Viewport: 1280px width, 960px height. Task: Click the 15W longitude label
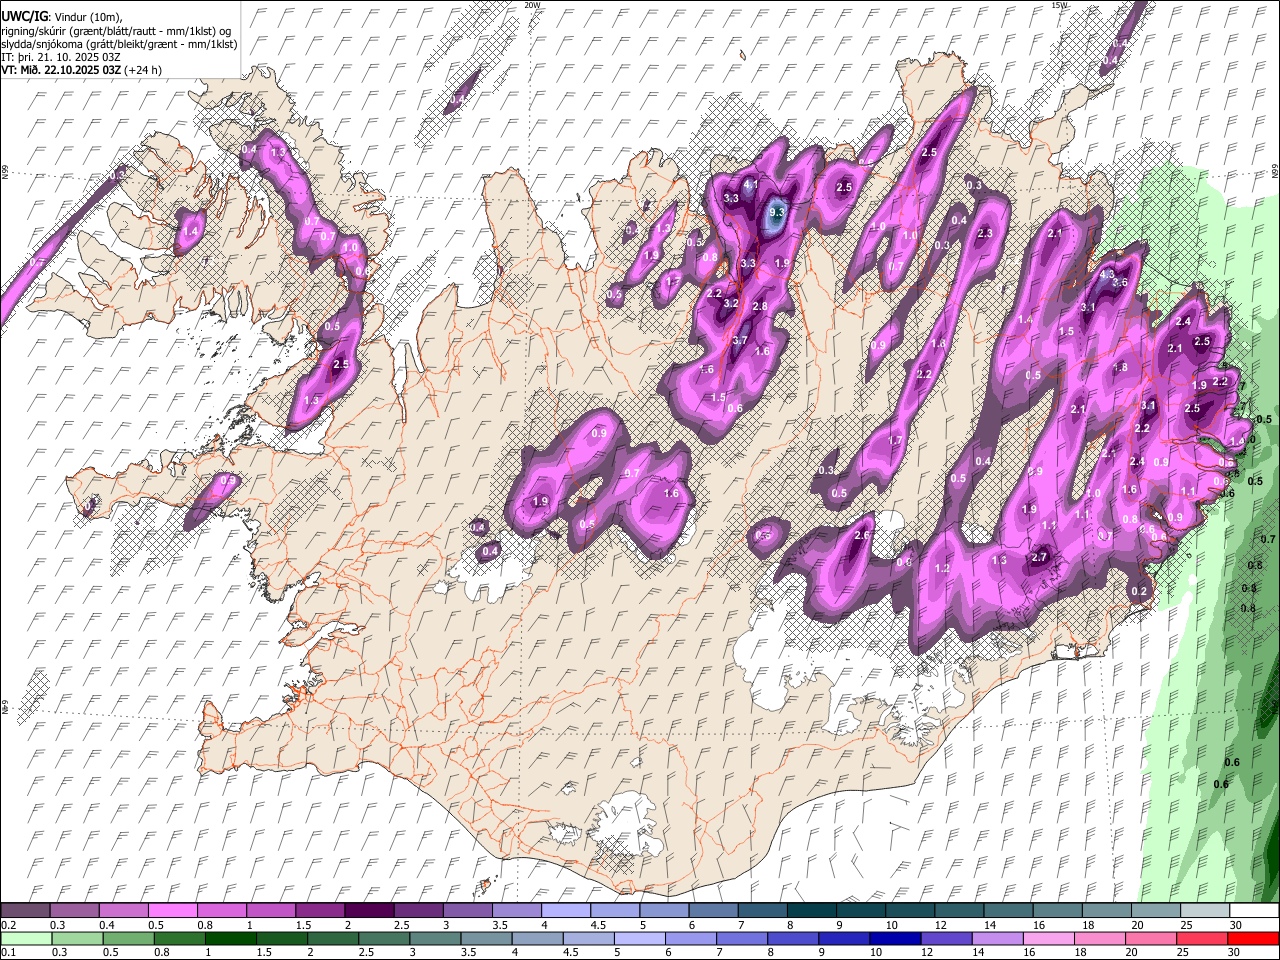[1058, 5]
